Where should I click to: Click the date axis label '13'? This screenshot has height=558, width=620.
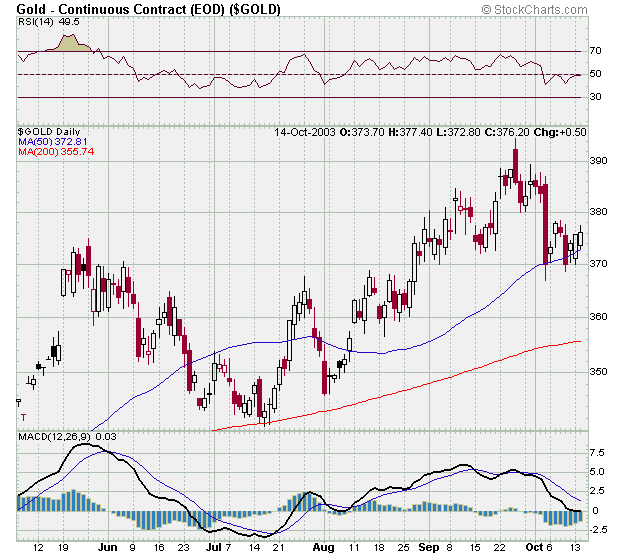[575, 547]
